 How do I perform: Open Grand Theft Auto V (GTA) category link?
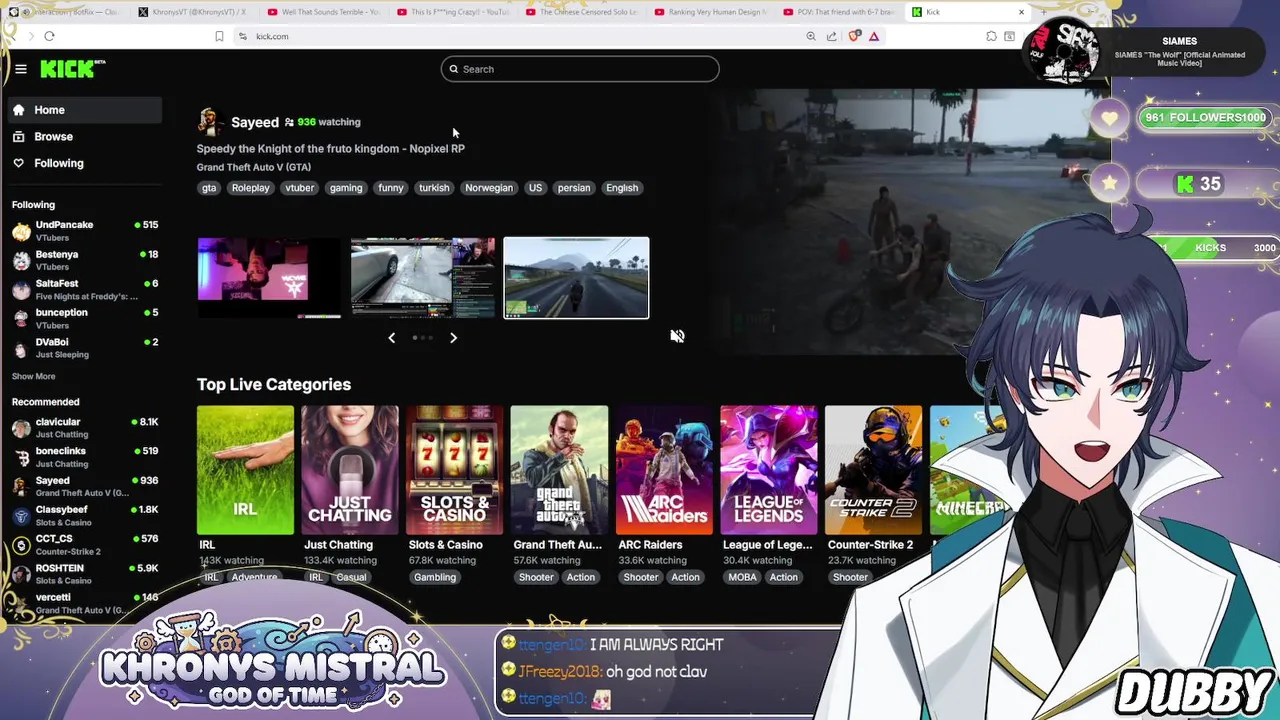tap(253, 167)
